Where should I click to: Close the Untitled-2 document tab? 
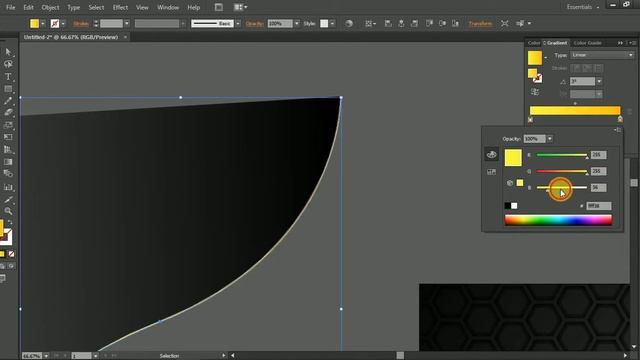pos(125,37)
